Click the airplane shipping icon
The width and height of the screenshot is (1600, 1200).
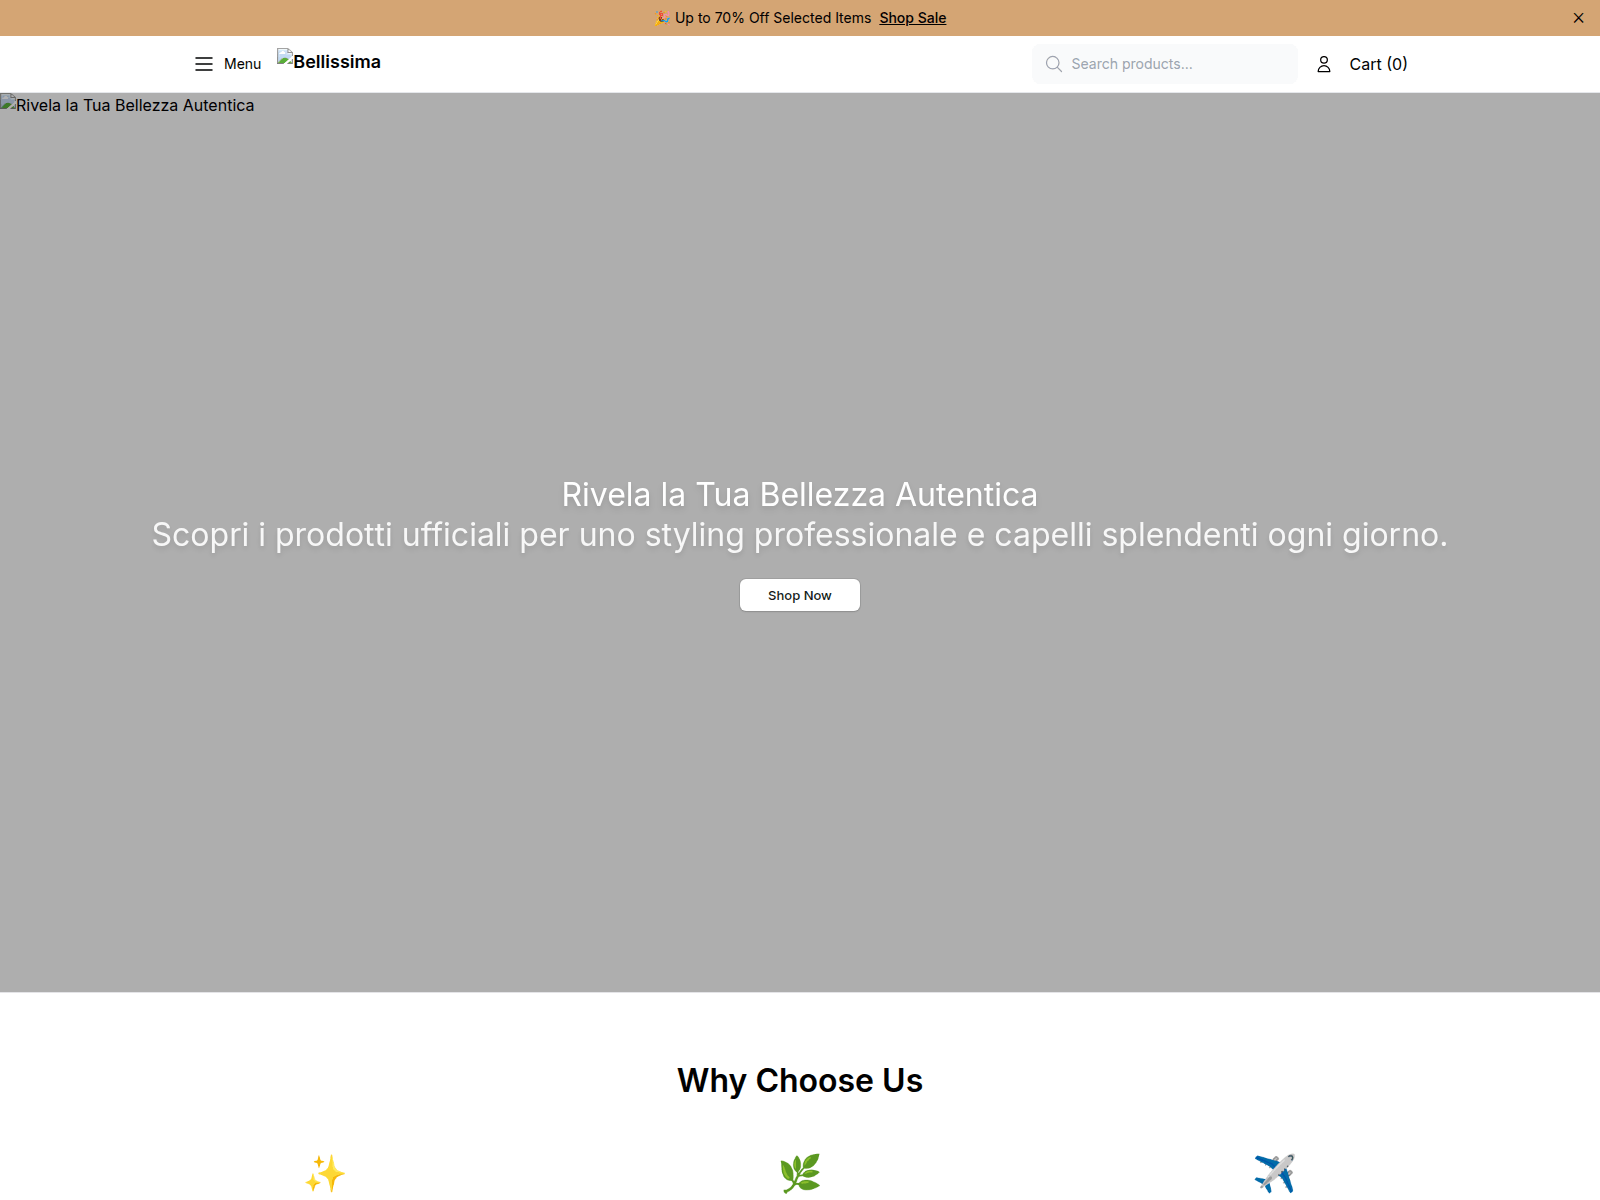pos(1275,1173)
